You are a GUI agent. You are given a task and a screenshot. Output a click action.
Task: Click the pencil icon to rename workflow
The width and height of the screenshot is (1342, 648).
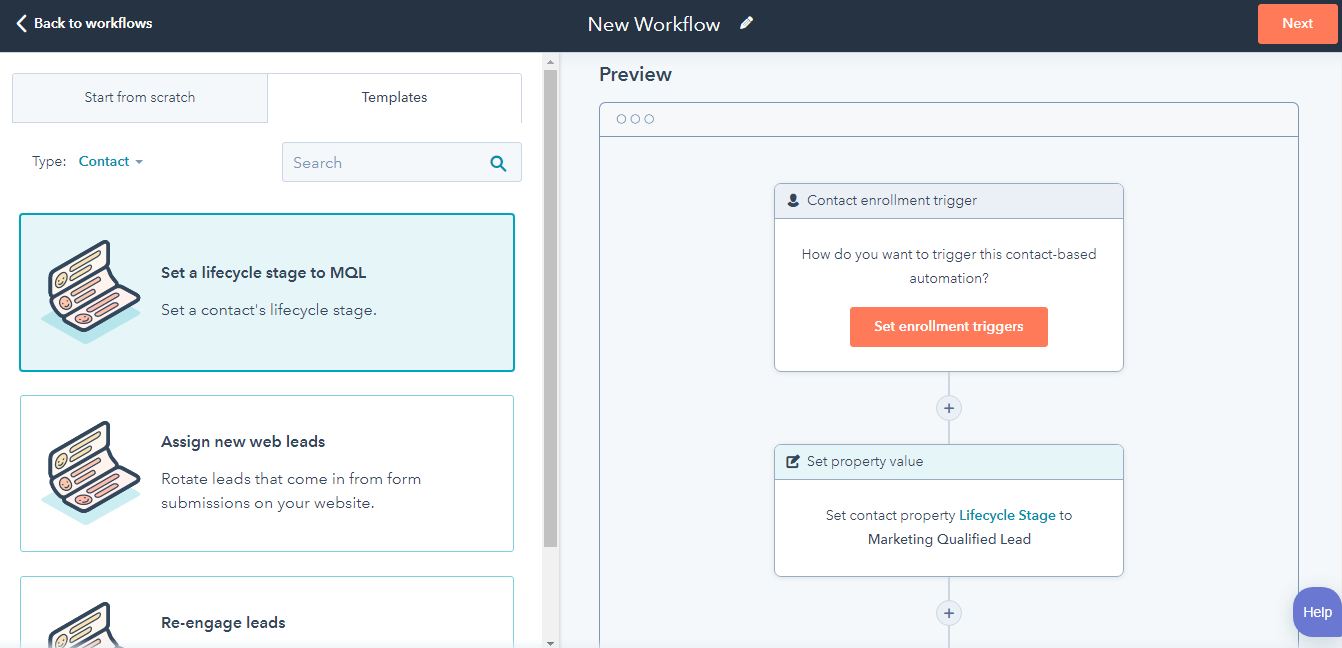click(x=746, y=24)
